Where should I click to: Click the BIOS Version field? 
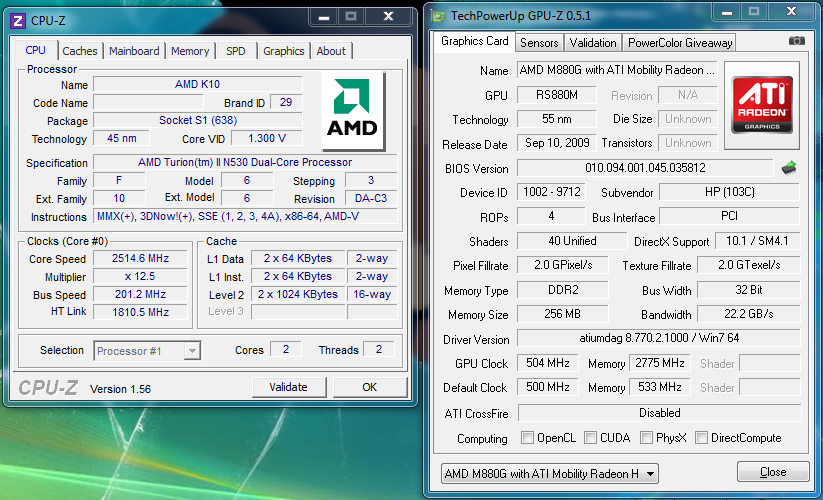click(x=645, y=168)
